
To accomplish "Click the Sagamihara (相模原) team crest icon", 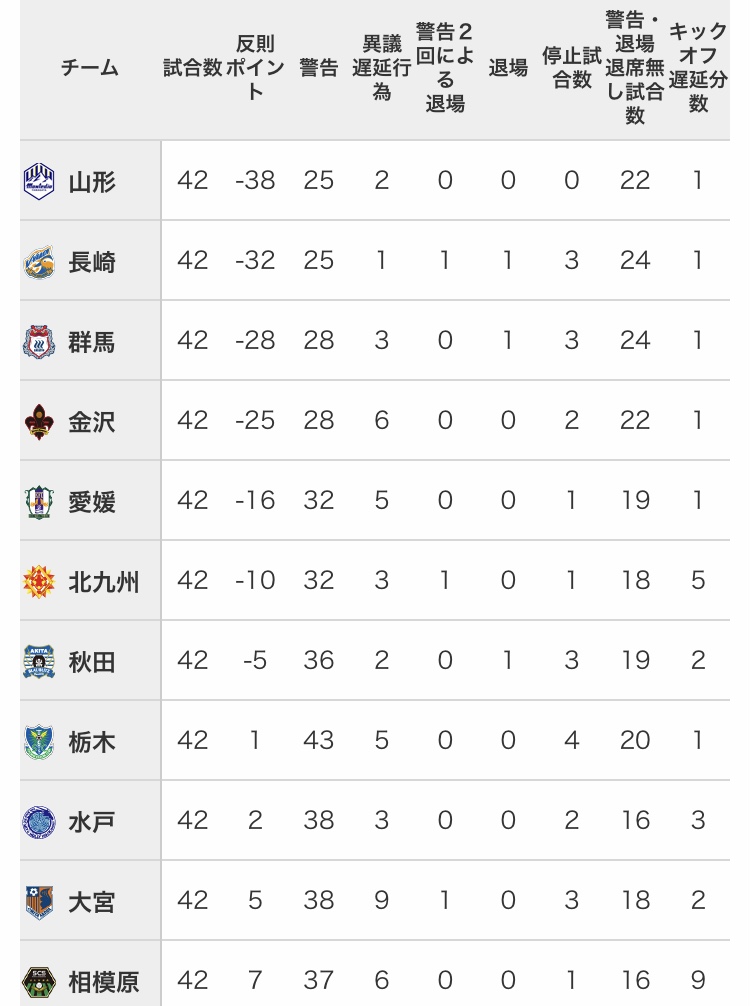I will [x=39, y=980].
